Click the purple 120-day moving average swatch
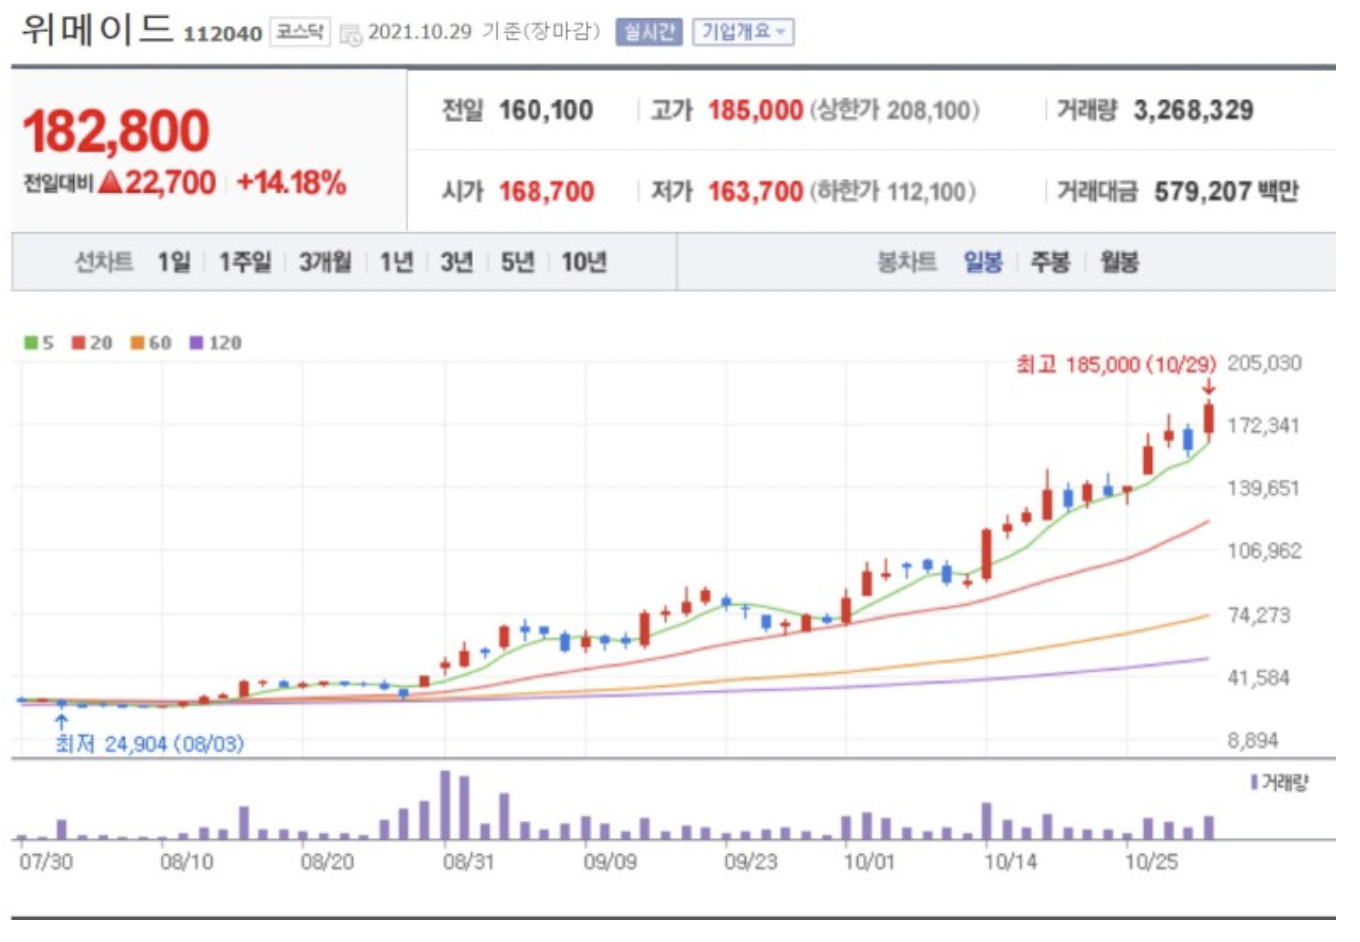The width and height of the screenshot is (1360, 942). click(196, 343)
